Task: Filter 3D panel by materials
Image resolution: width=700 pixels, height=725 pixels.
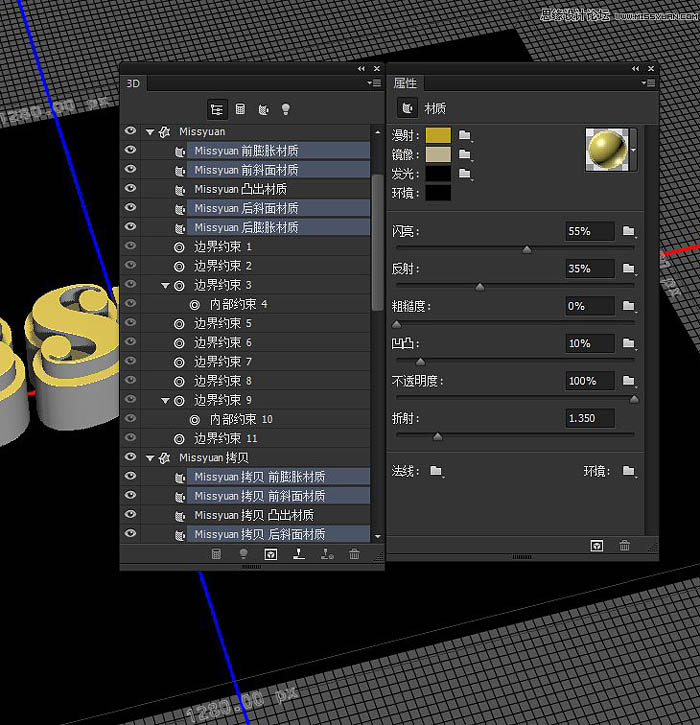Action: [263, 110]
